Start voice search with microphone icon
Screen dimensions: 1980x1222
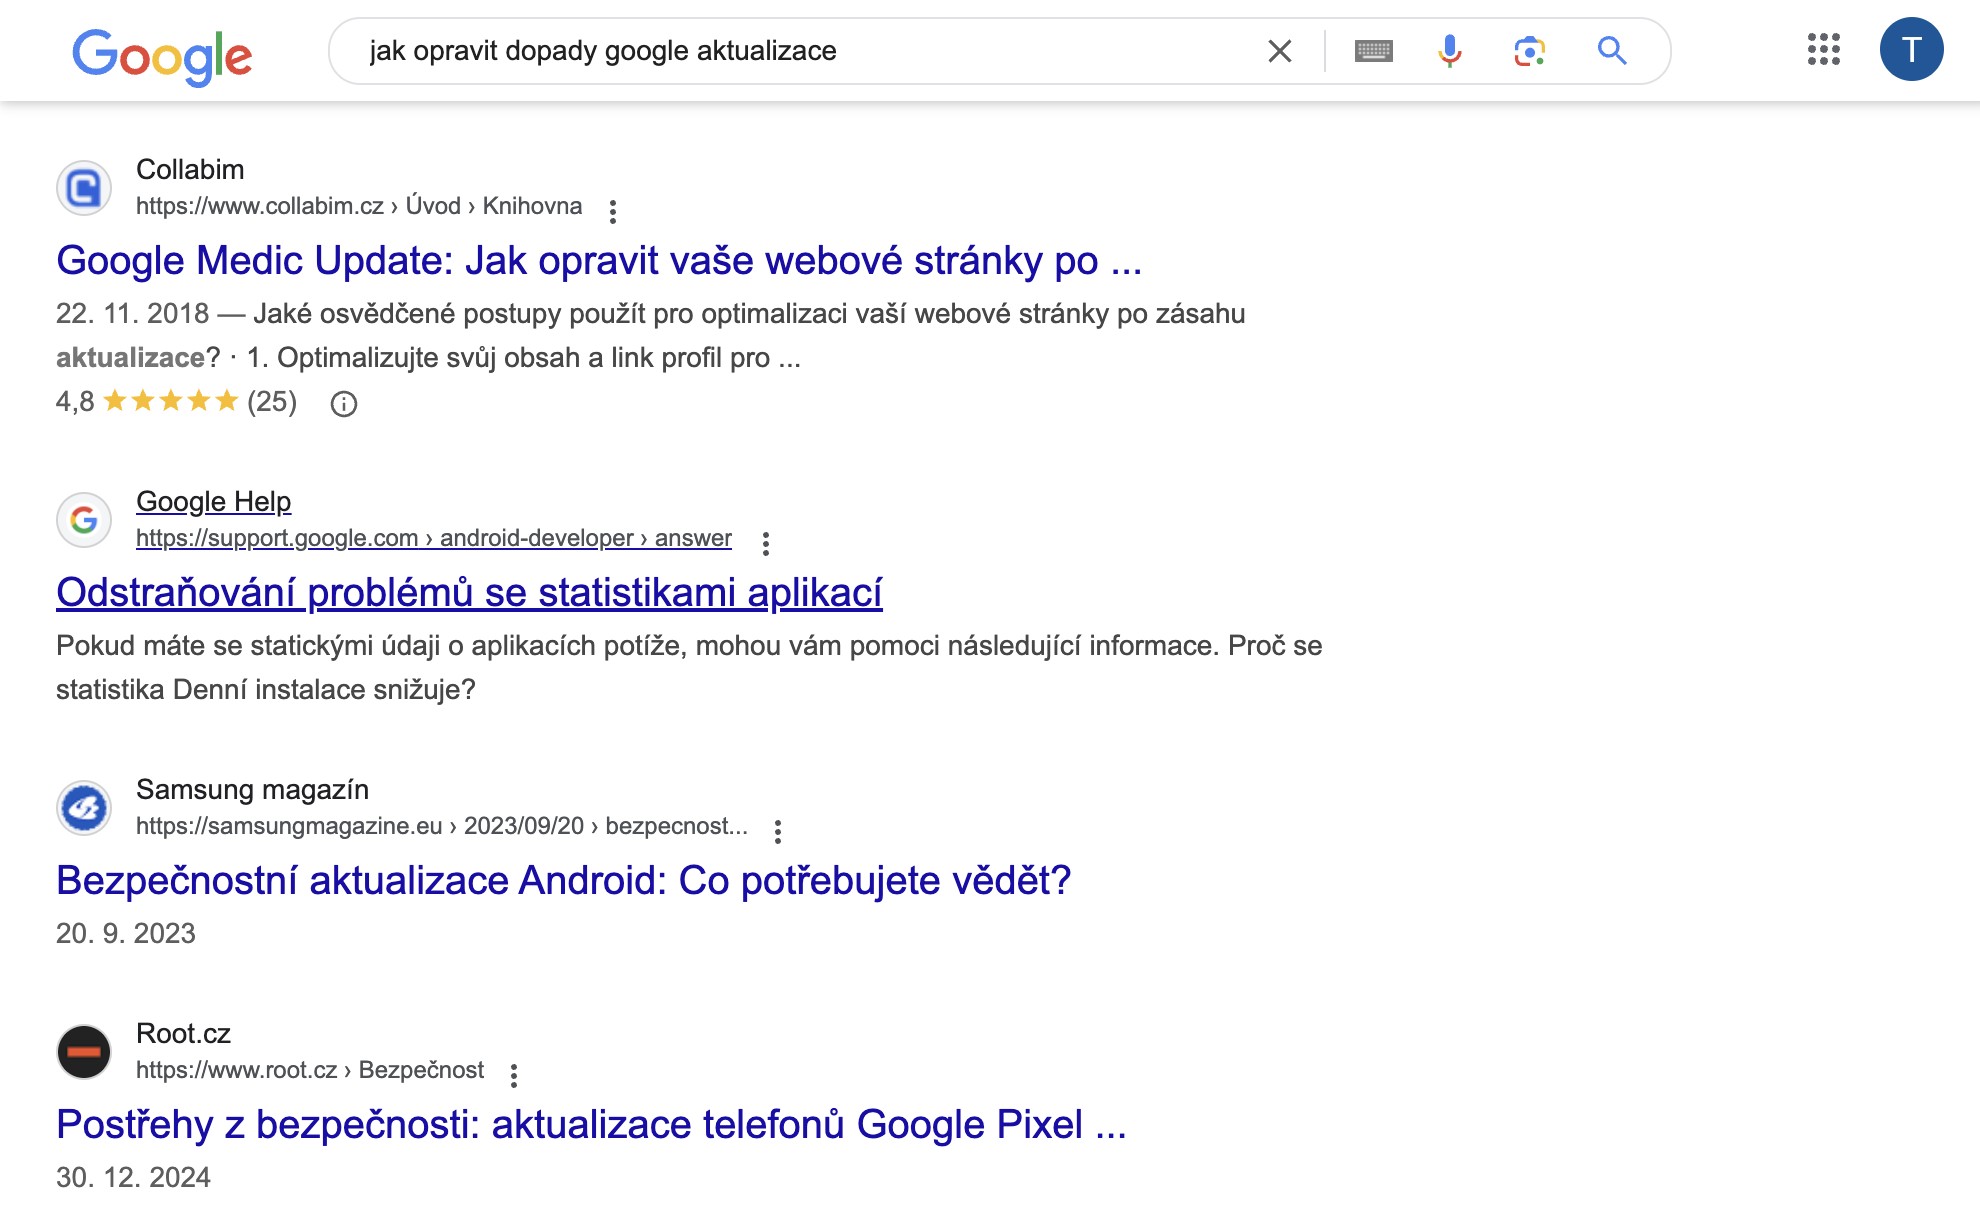pos(1449,51)
